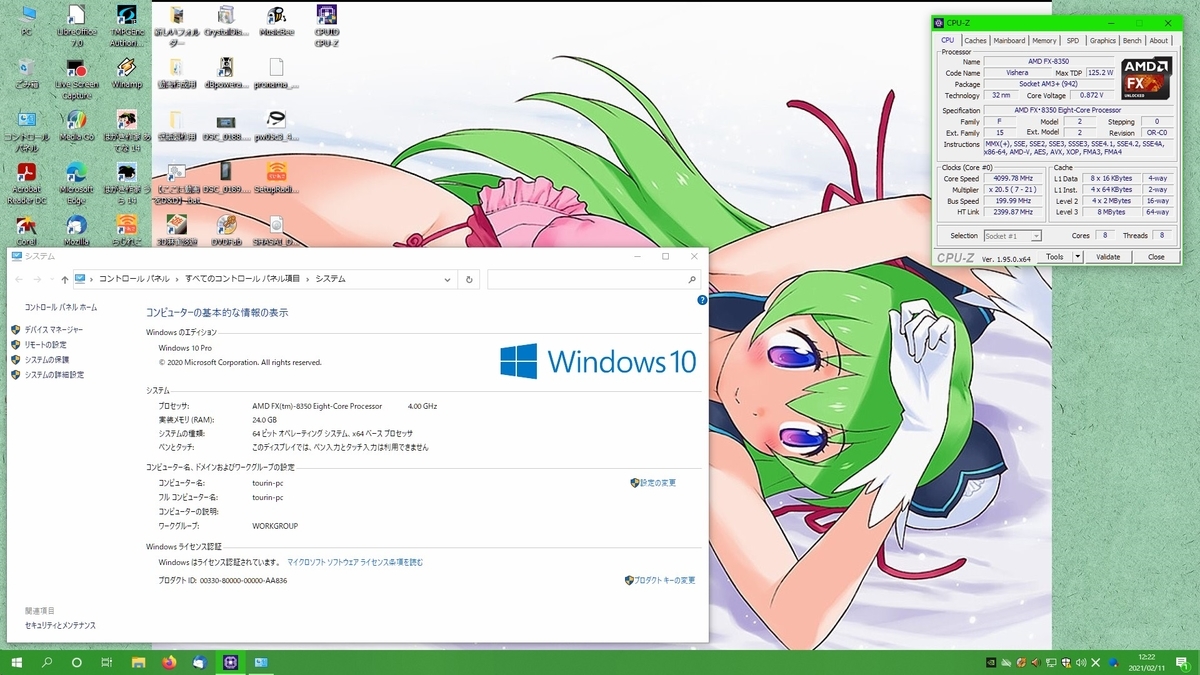Click the Validate button in CPU-Z

tap(1108, 257)
